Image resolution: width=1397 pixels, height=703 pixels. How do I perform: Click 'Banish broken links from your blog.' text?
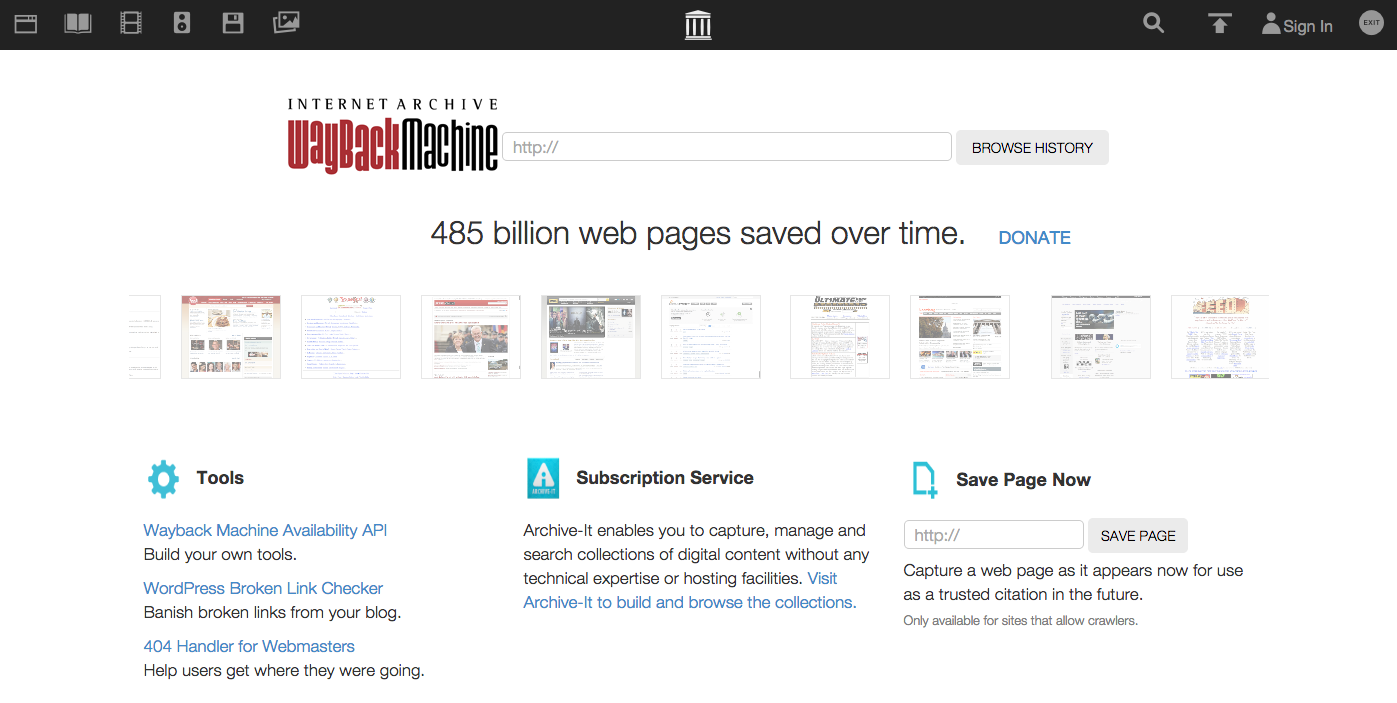pos(272,612)
